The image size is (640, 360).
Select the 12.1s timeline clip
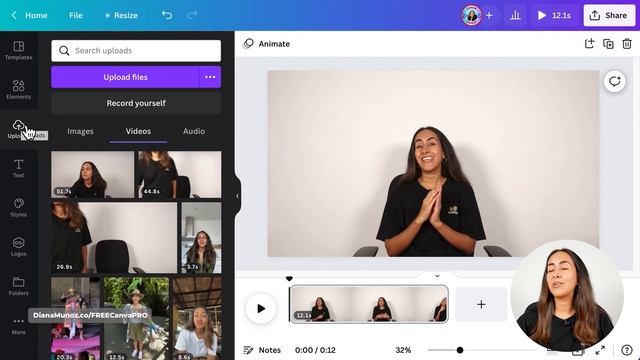click(x=369, y=304)
